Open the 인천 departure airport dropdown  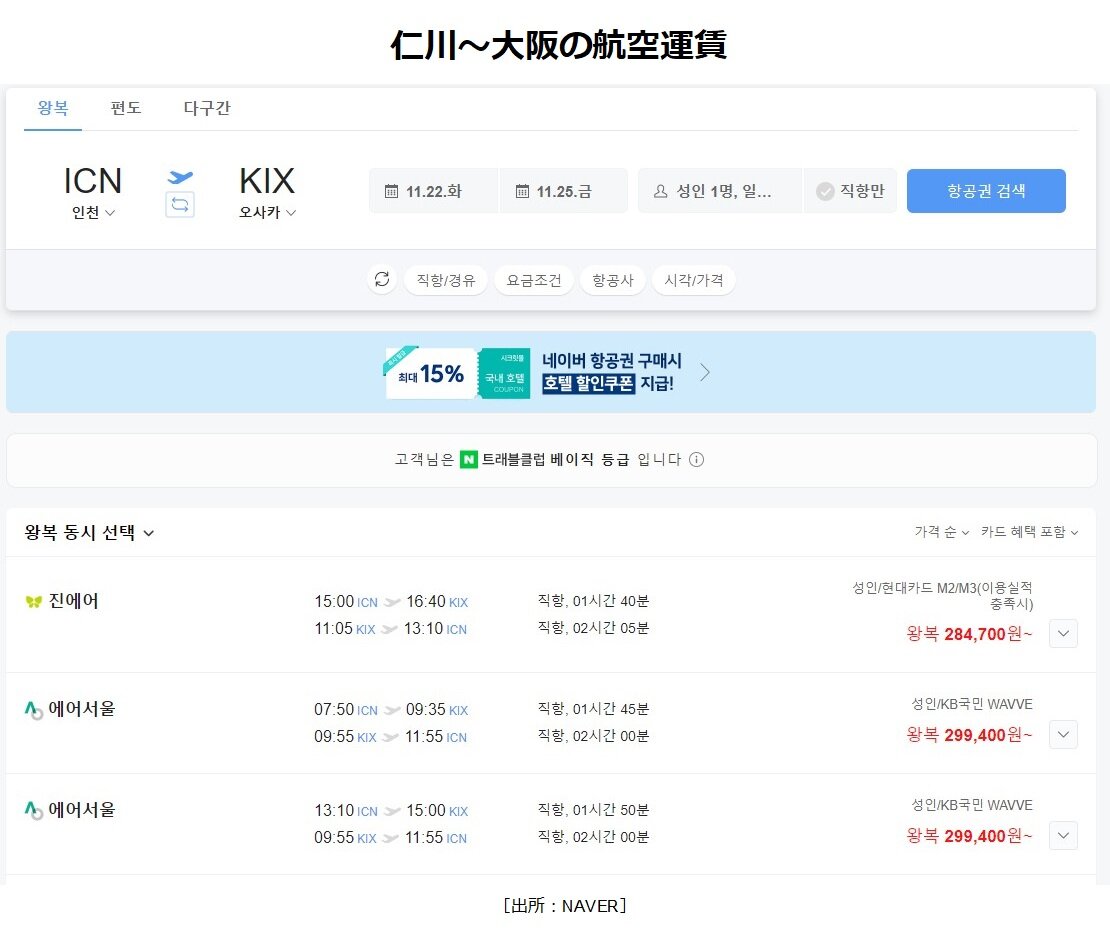click(93, 212)
